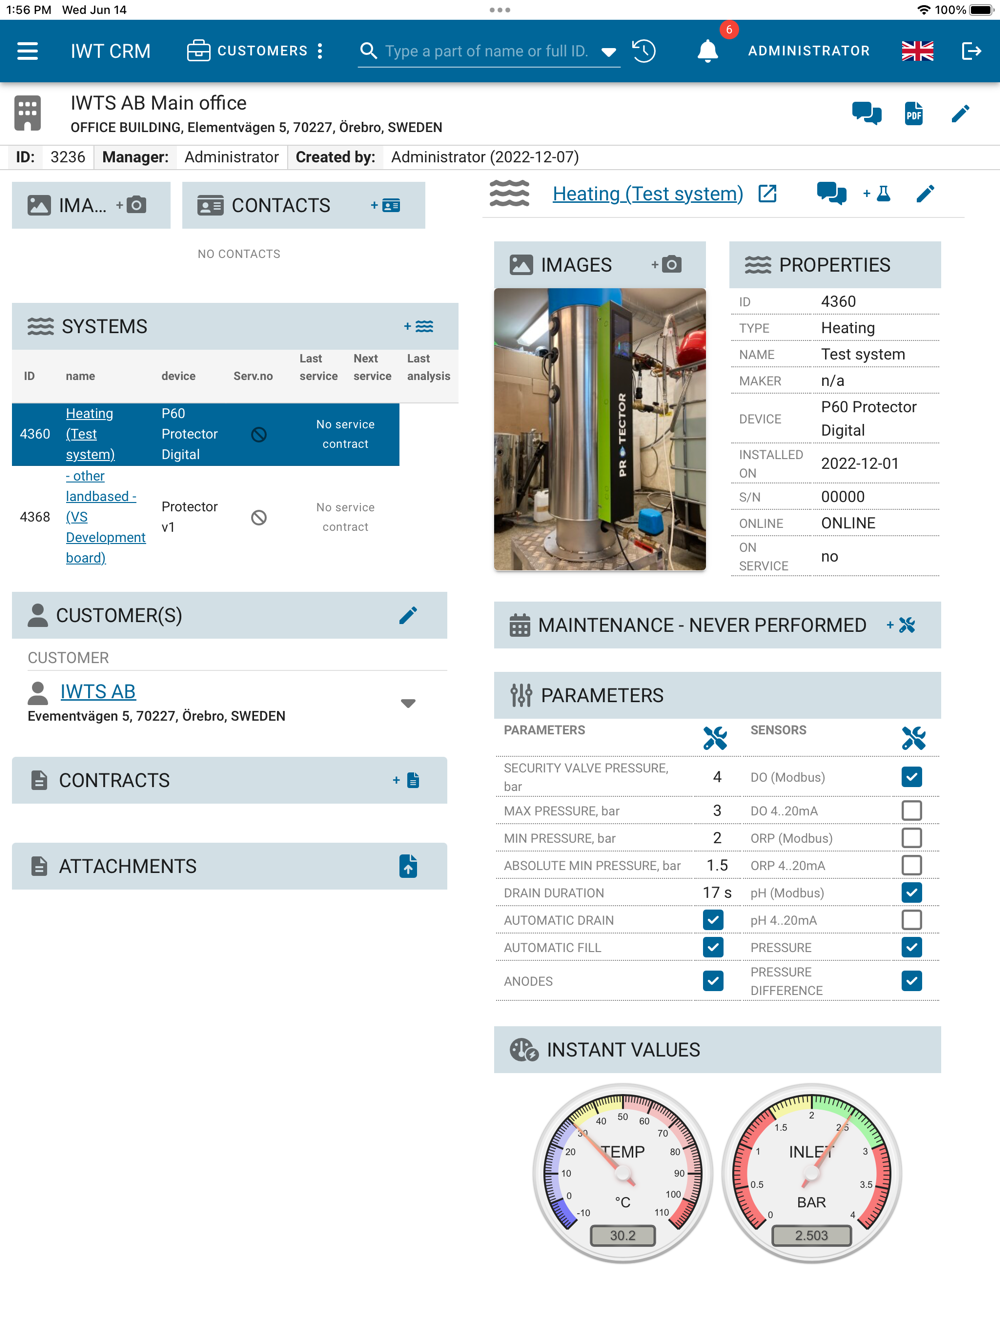Viewport: 1000px width, 1334px height.
Task: Toggle pH (Modbus) sensor checkbox
Action: (912, 892)
